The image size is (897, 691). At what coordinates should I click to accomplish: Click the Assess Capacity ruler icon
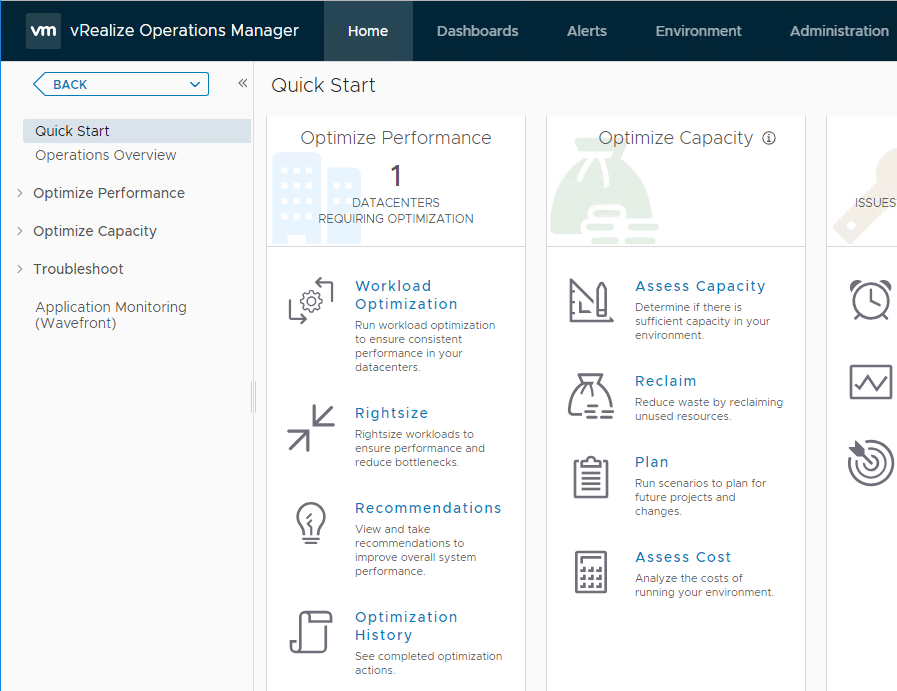pos(590,301)
